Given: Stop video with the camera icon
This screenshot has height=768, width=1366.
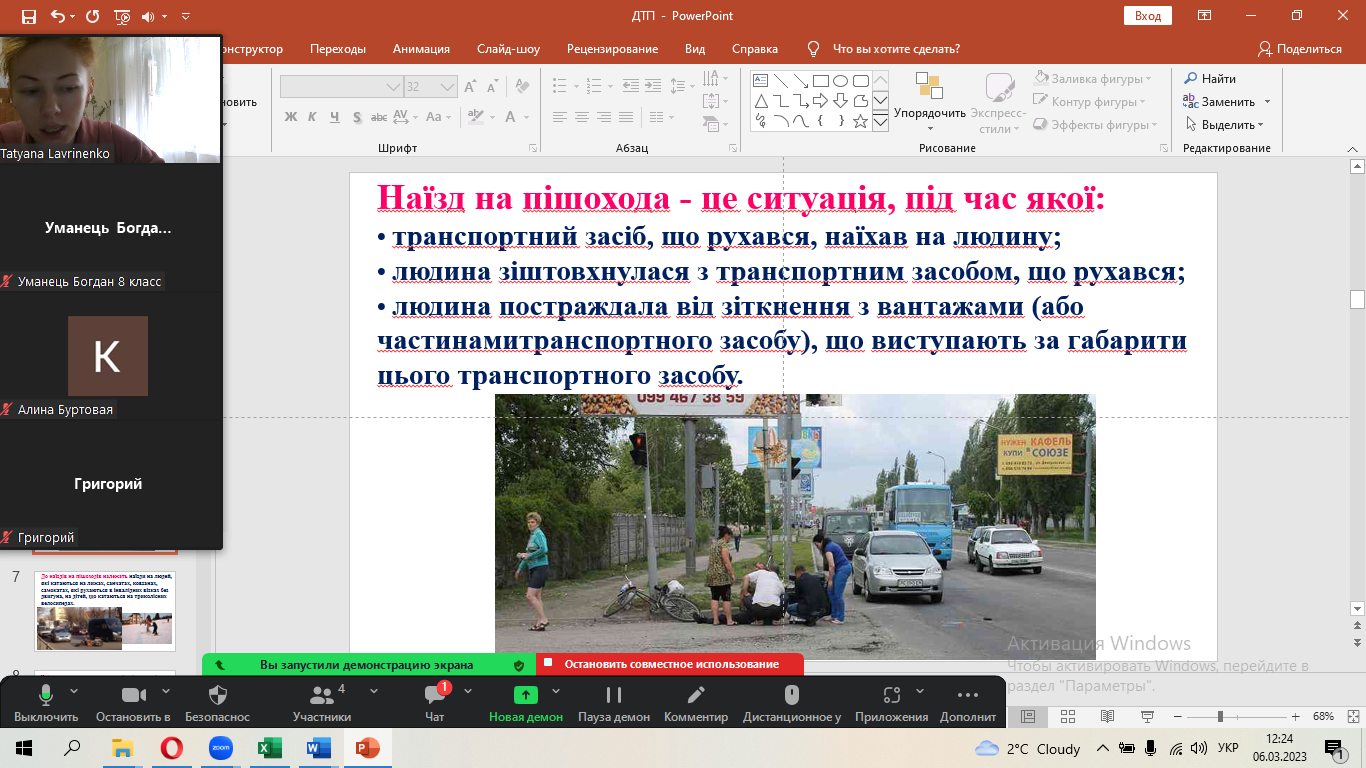Looking at the screenshot, I should pyautogui.click(x=133, y=696).
